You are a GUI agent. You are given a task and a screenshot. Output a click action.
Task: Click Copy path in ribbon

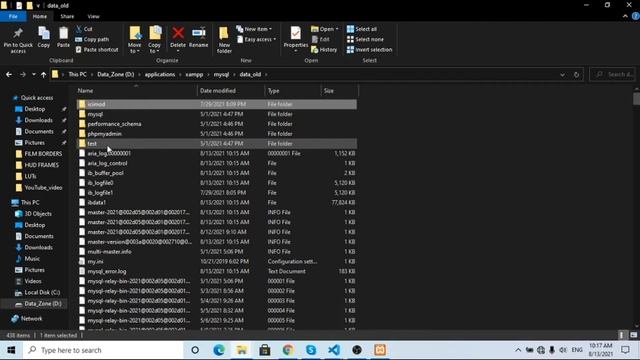pos(92,39)
